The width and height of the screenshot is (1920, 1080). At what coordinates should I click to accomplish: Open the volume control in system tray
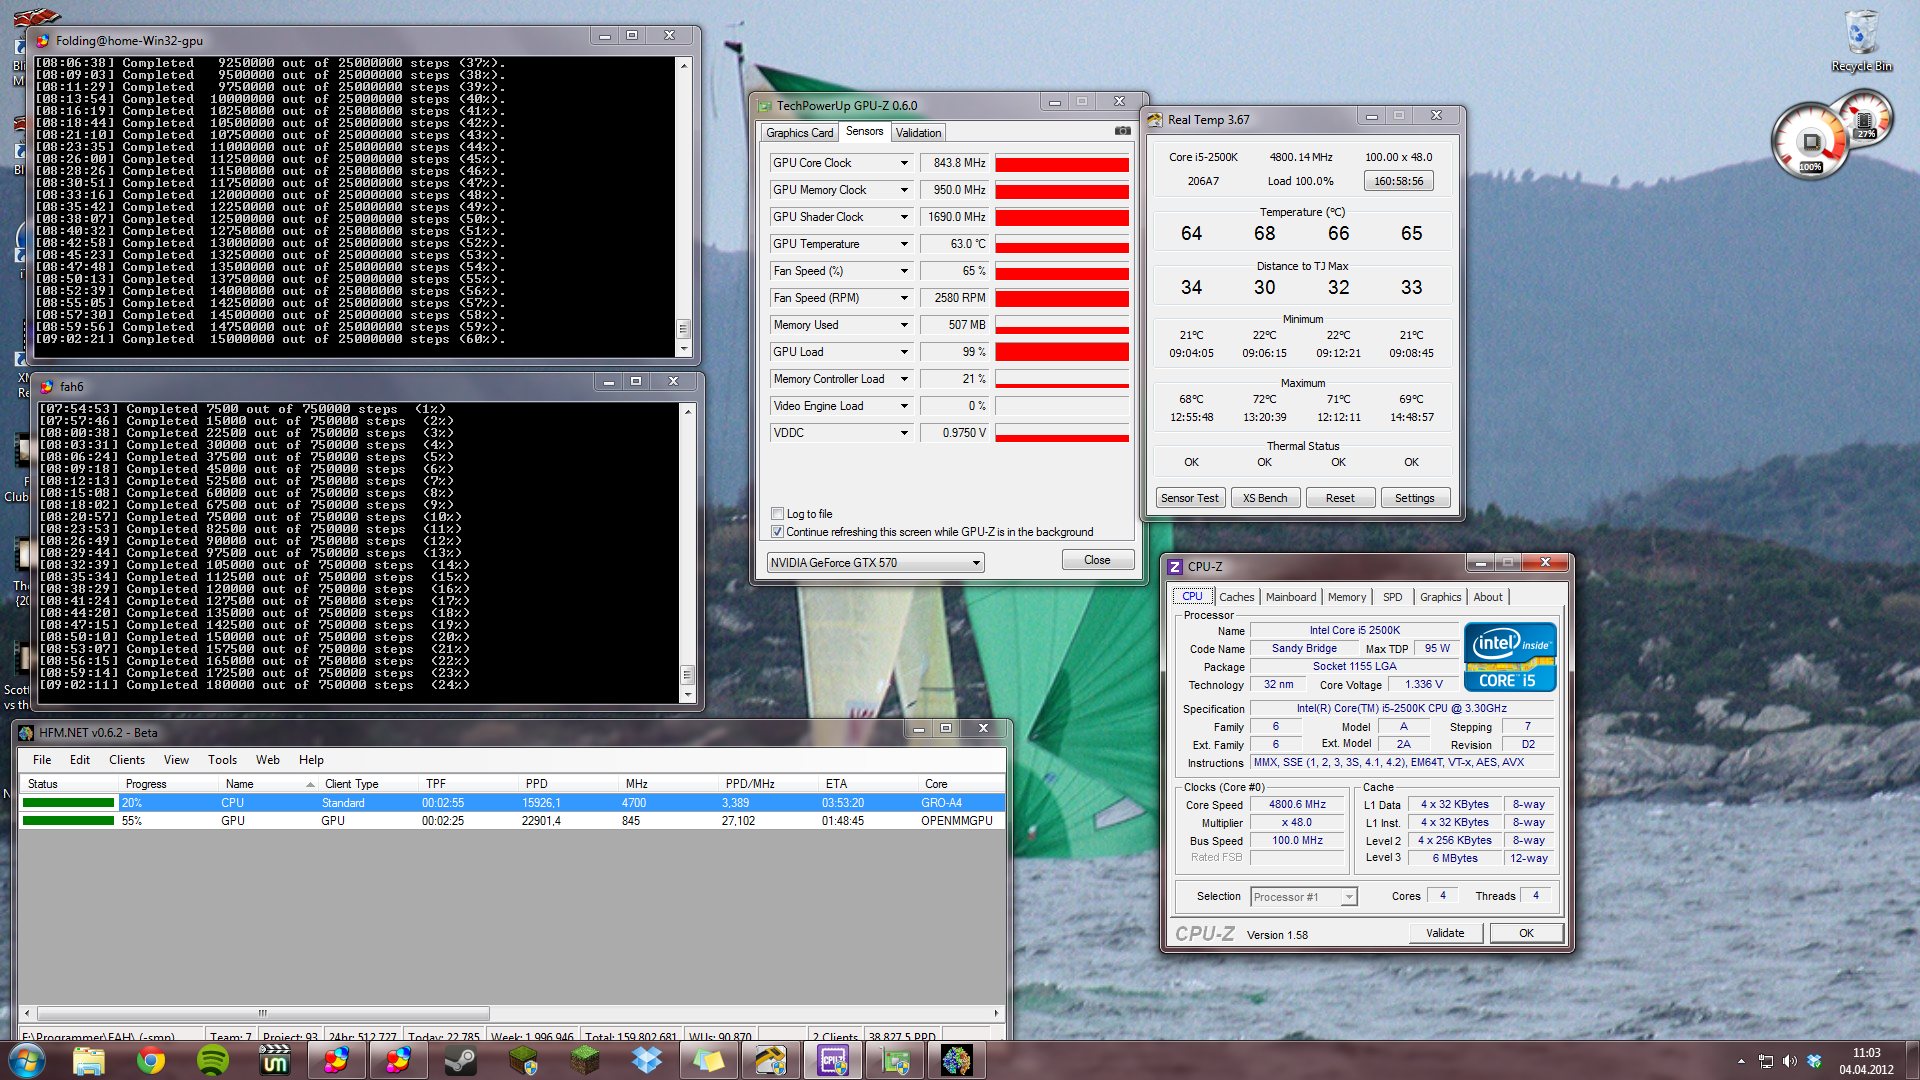(x=1789, y=1061)
